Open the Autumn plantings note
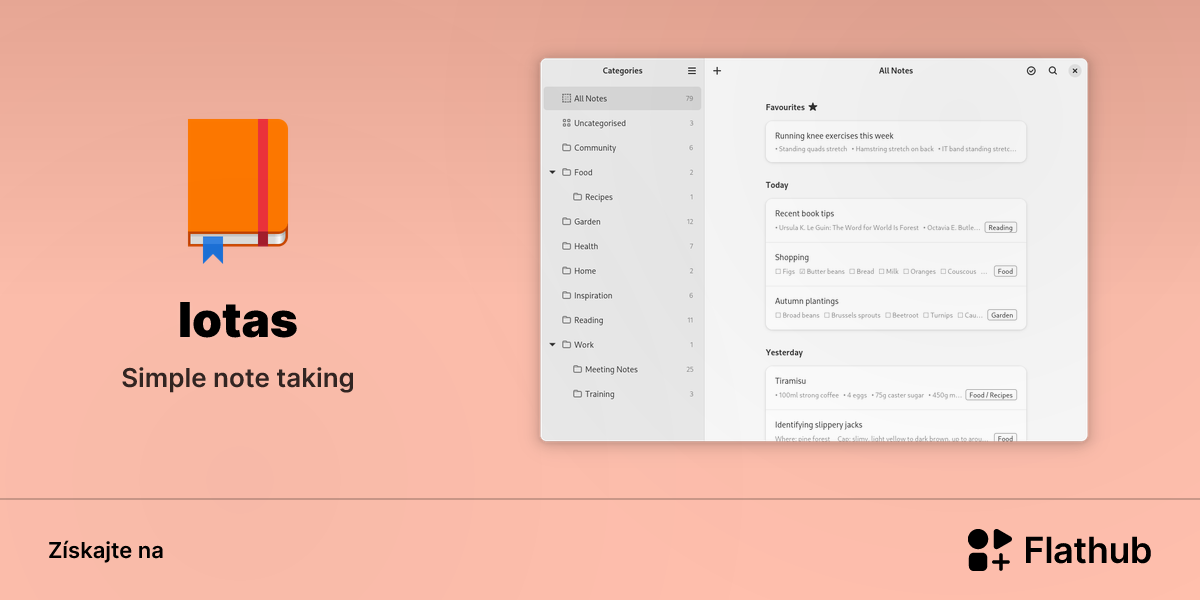 pos(896,308)
